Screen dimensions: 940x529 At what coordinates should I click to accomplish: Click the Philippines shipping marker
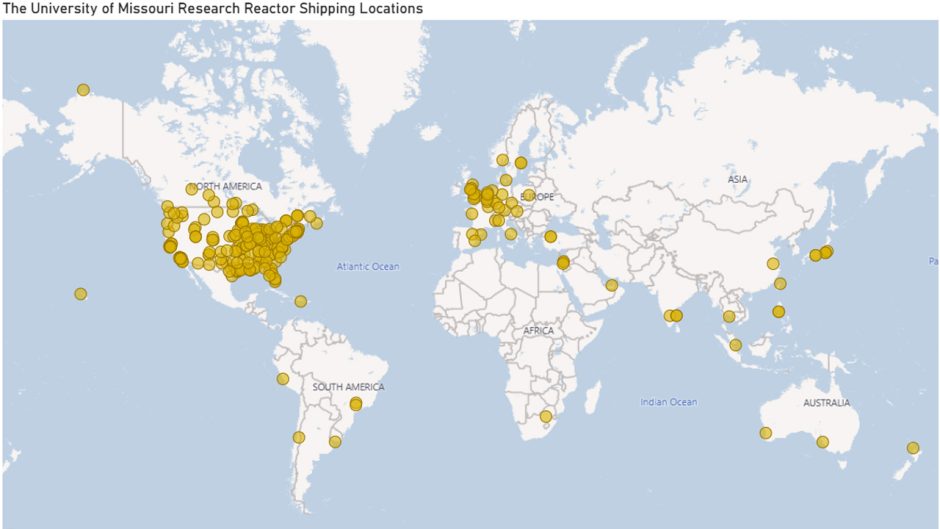click(x=778, y=312)
